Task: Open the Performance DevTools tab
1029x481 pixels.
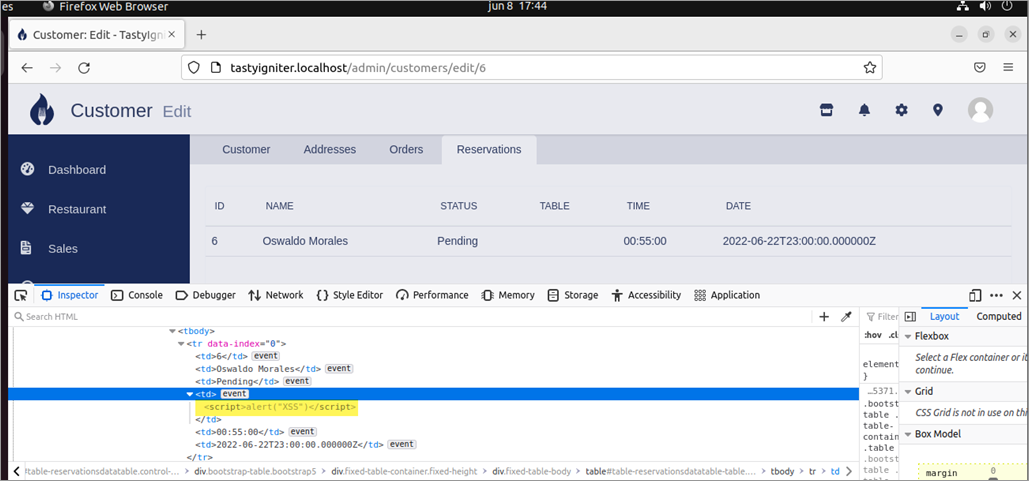Action: point(432,295)
